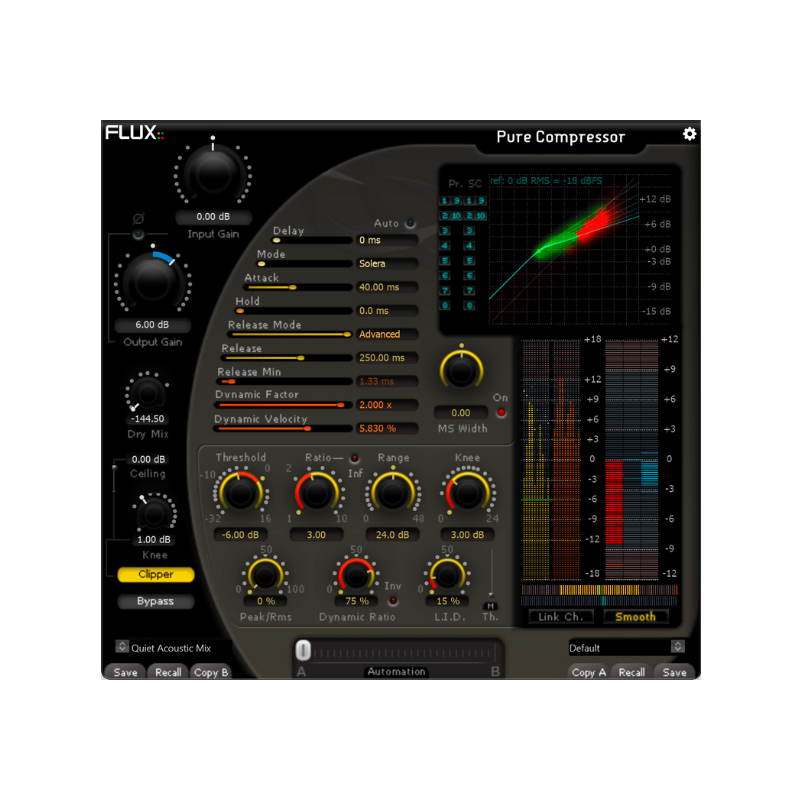The height and width of the screenshot is (800, 800).
Task: Toggle the Smooth meter button
Action: tap(635, 617)
